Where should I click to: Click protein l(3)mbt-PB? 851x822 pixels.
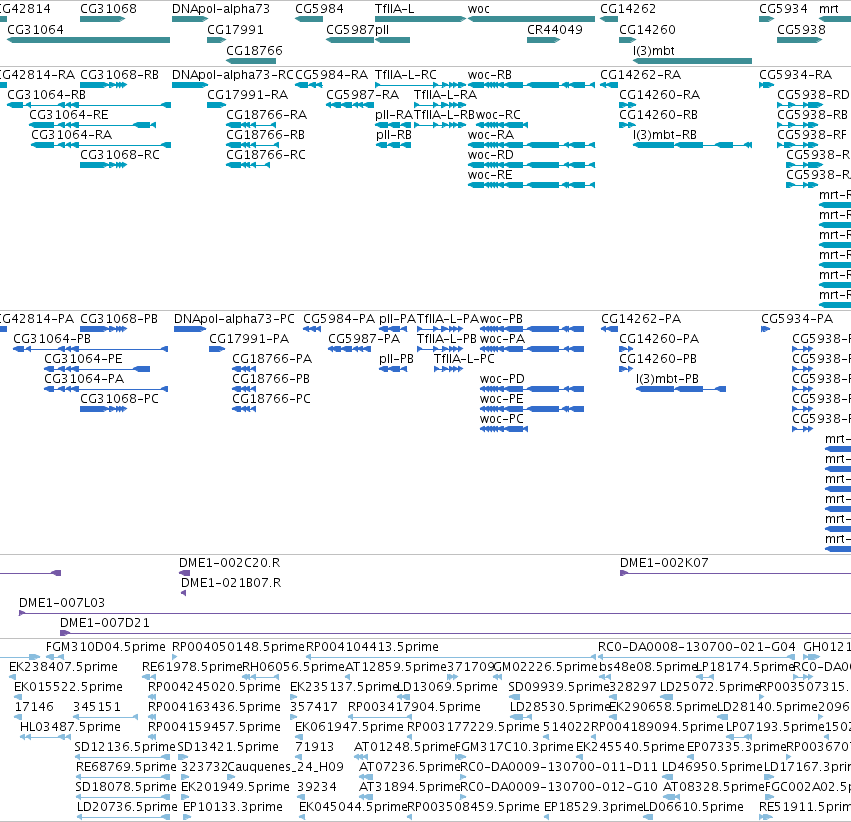pyautogui.click(x=681, y=390)
